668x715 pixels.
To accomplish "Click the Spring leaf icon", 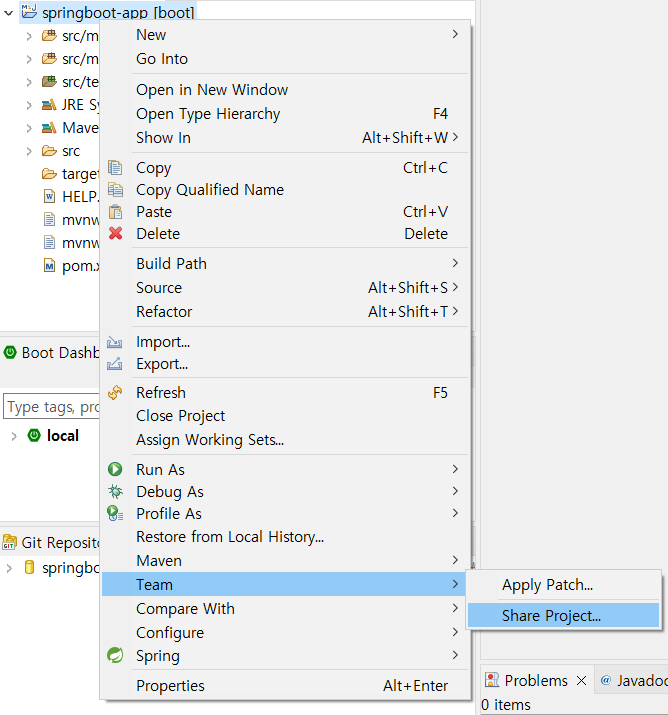I will [x=115, y=655].
